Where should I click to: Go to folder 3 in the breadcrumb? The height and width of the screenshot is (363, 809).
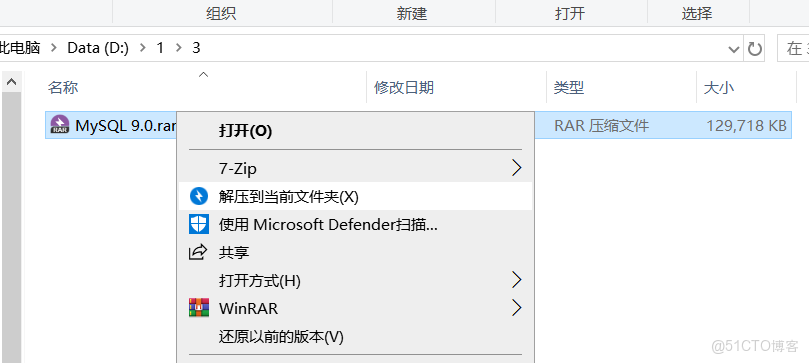196,48
